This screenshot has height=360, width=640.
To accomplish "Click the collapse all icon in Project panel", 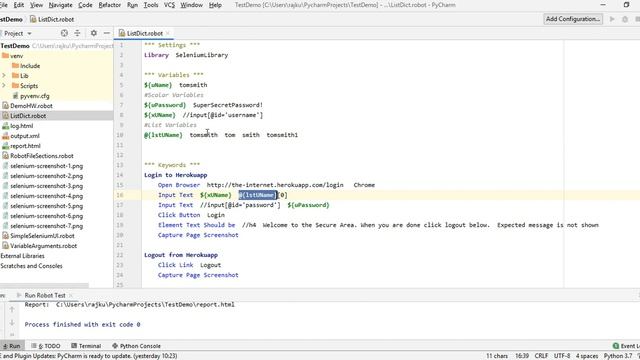I will click(77, 33).
